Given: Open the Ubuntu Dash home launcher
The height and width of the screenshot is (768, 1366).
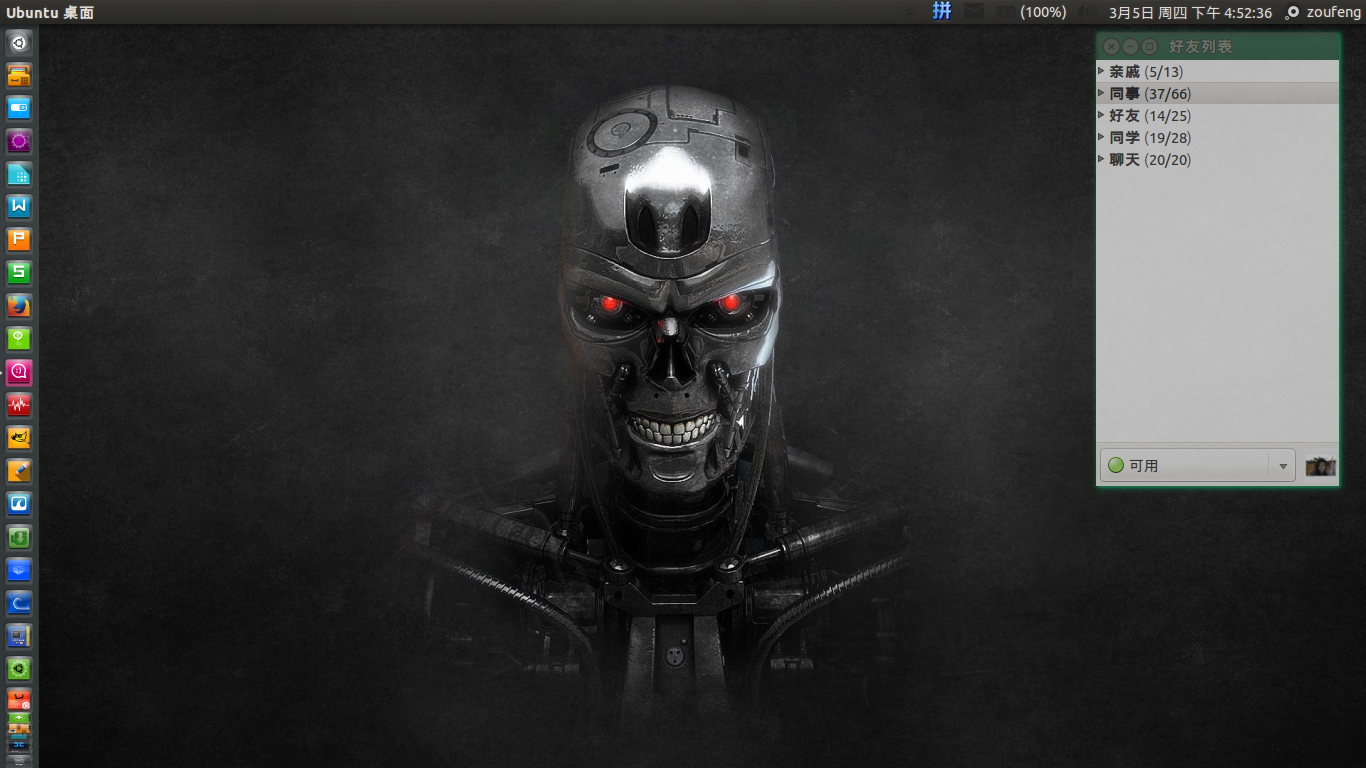Looking at the screenshot, I should click(x=20, y=43).
